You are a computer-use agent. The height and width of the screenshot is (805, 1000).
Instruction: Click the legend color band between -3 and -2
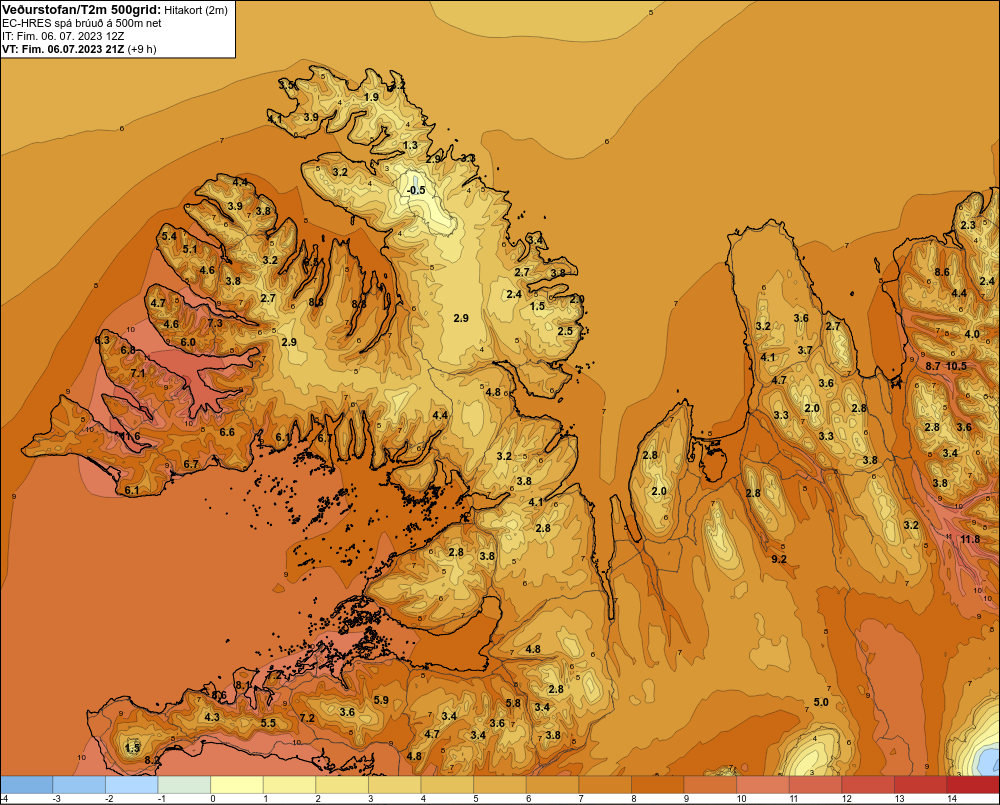pos(79,785)
